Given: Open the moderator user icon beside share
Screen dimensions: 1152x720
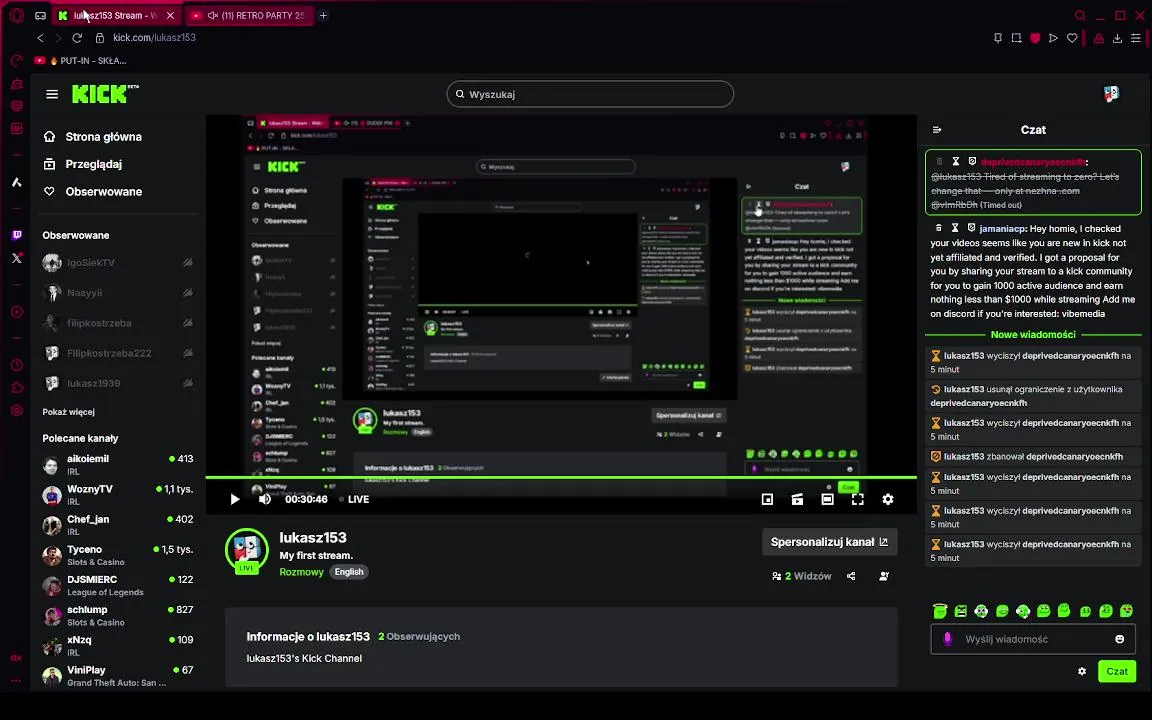Looking at the screenshot, I should [x=884, y=577].
